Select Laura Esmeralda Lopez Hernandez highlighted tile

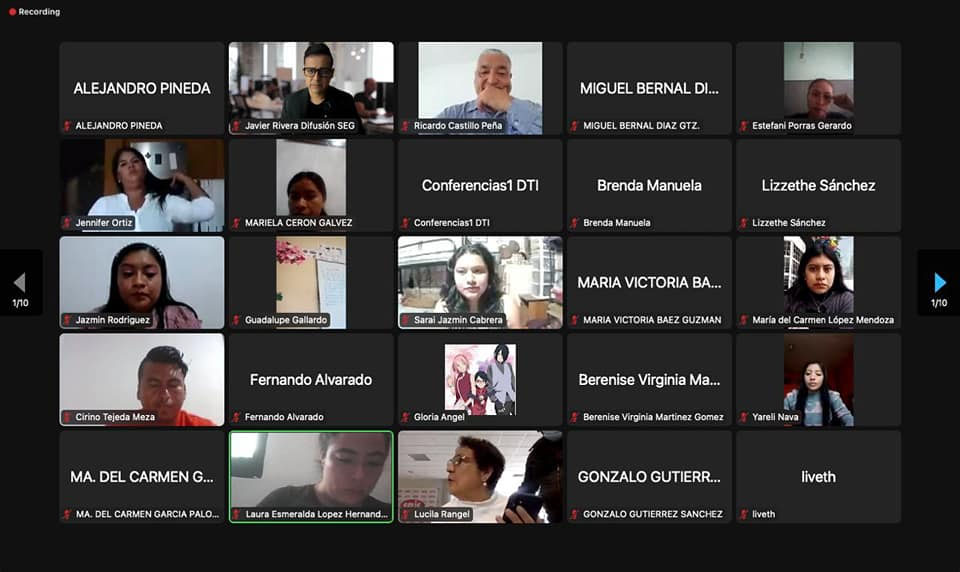tap(311, 477)
